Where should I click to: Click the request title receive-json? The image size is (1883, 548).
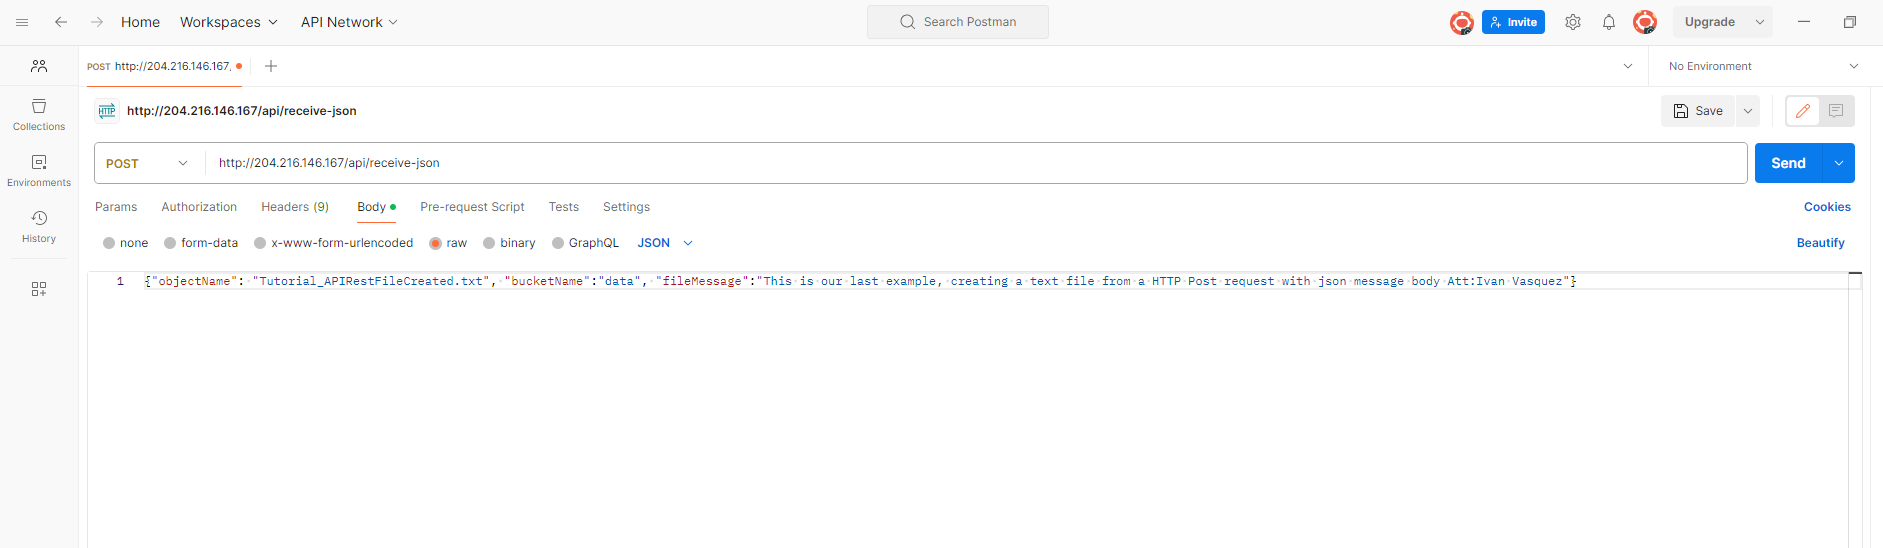[241, 111]
